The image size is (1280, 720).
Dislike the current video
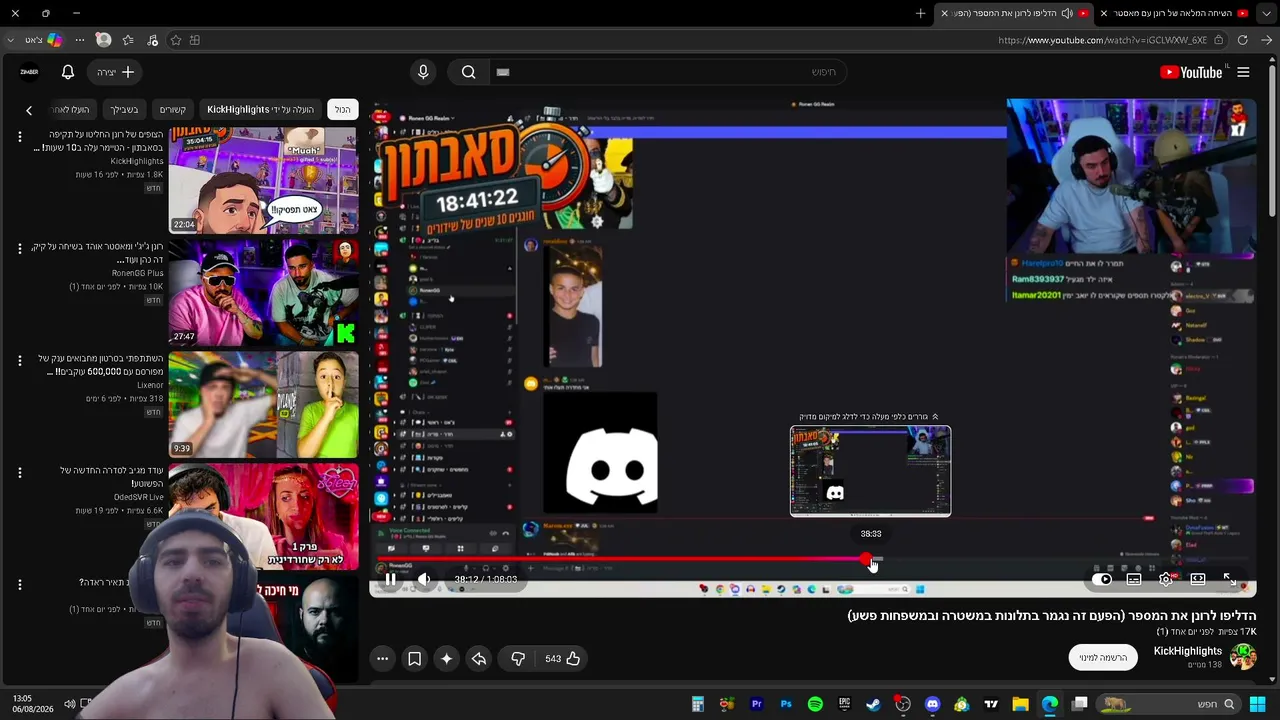point(518,659)
